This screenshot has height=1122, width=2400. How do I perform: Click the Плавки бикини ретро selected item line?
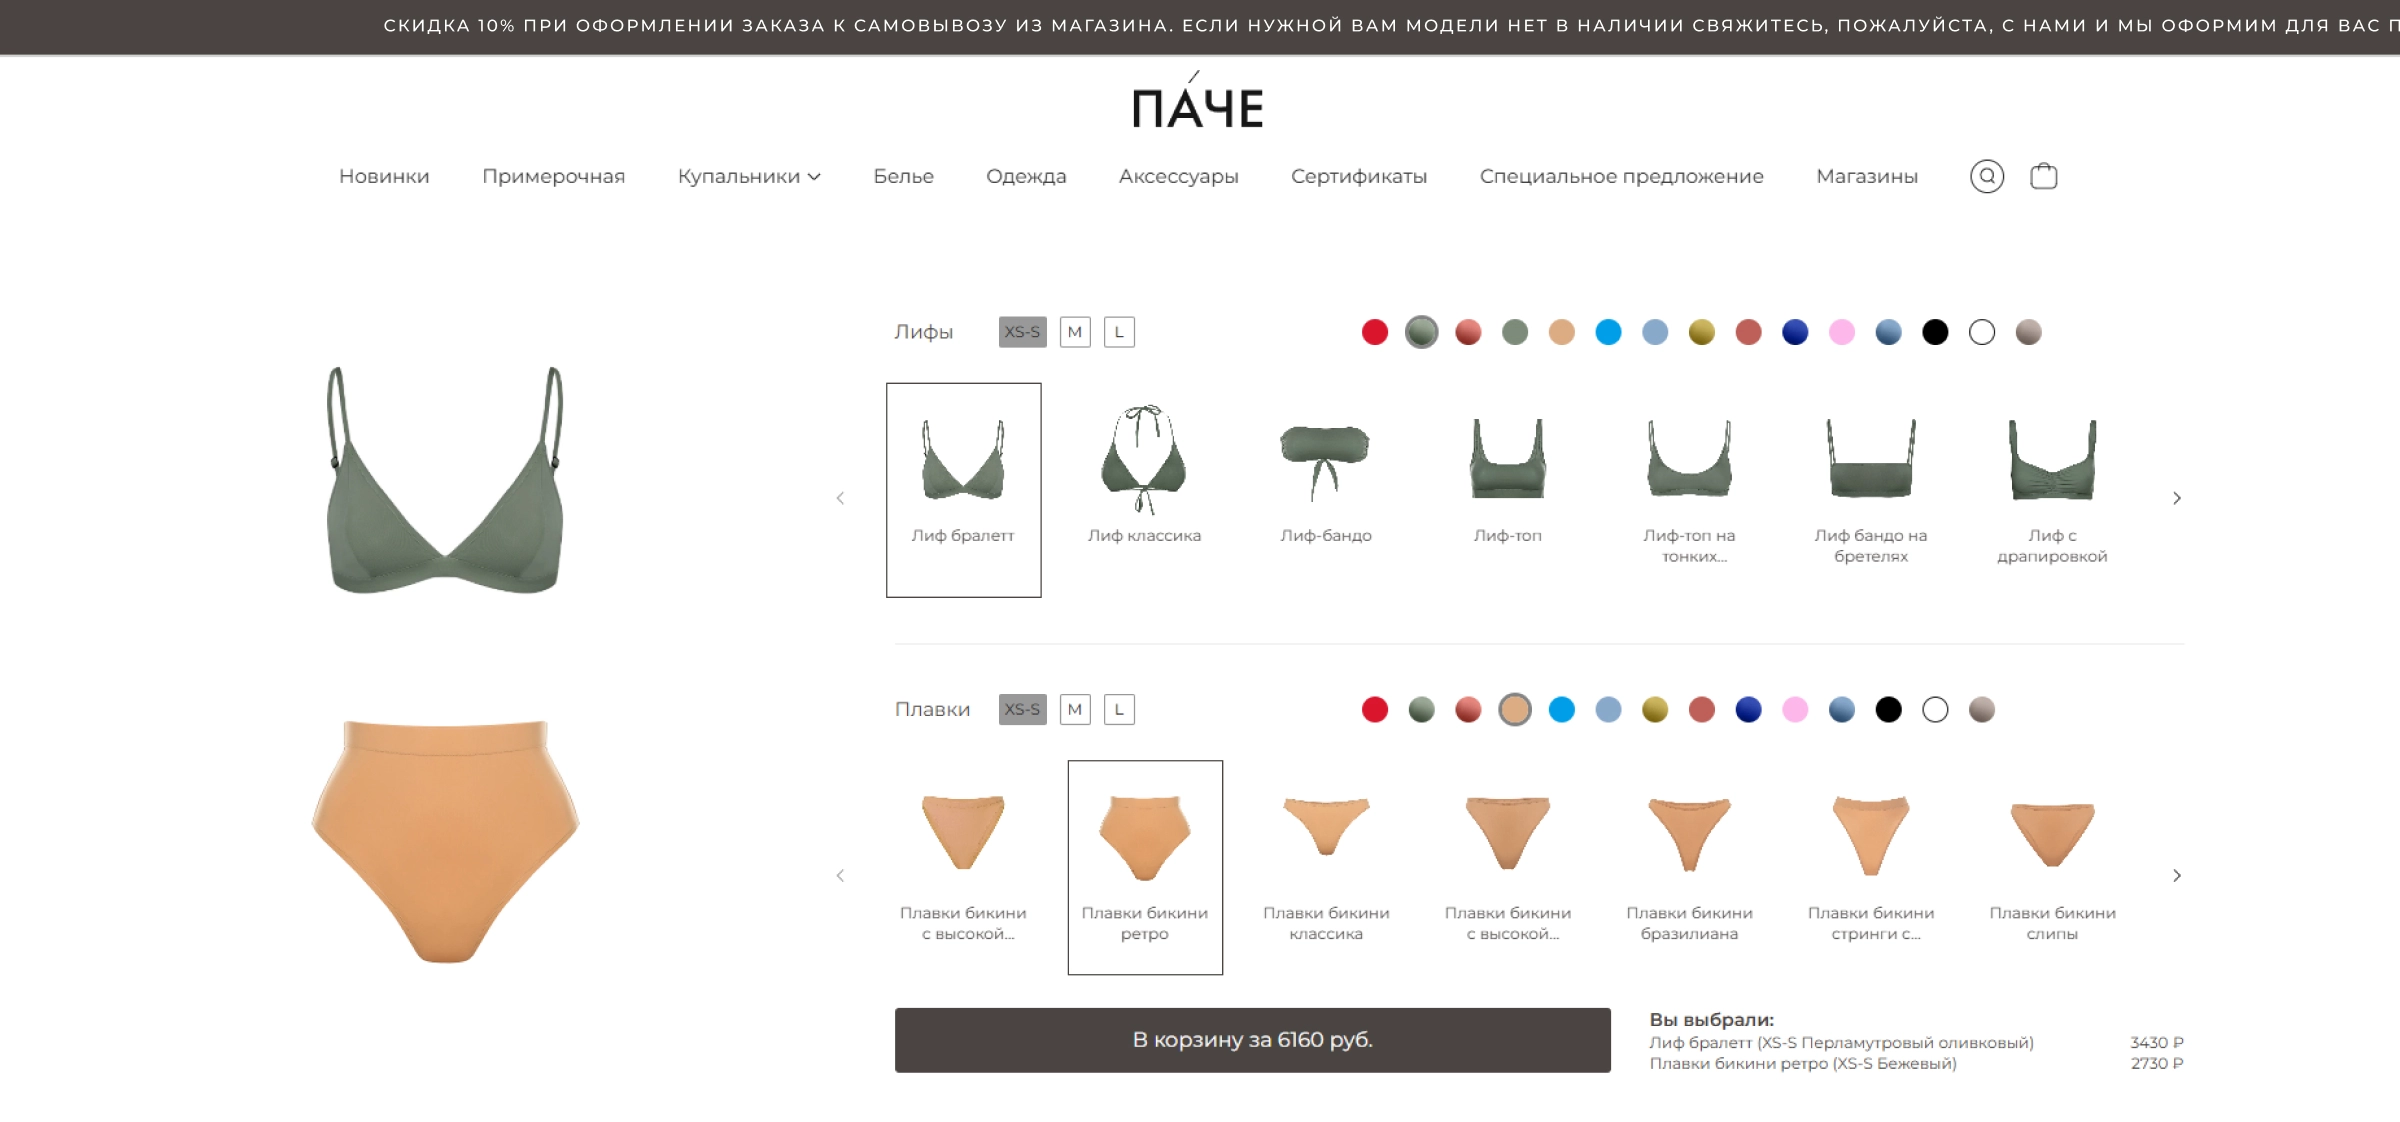pos(1802,1063)
